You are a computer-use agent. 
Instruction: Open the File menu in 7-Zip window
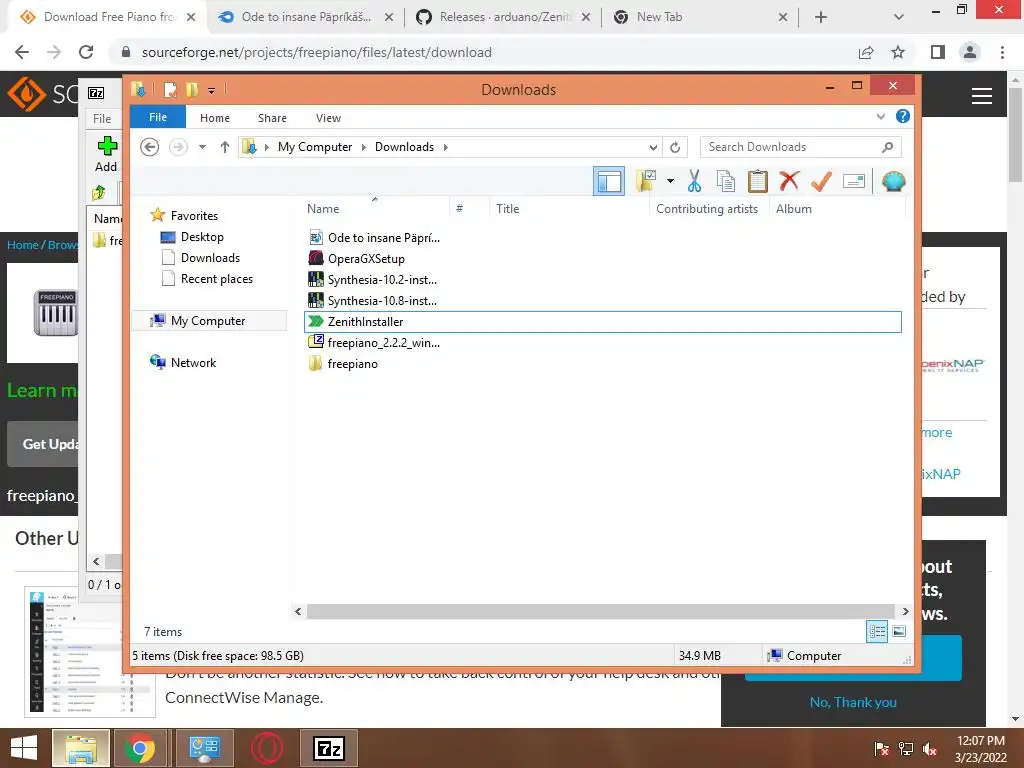[x=102, y=118]
